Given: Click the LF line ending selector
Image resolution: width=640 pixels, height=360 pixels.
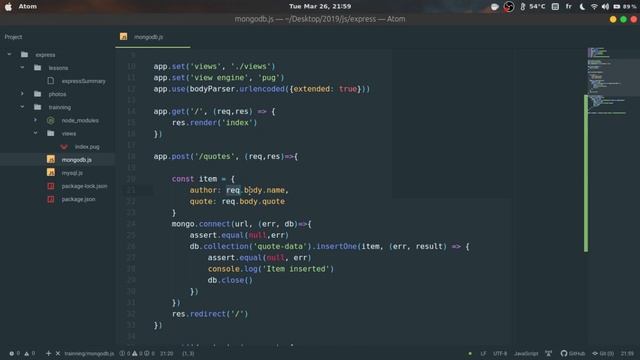Looking at the screenshot, I should coord(483,353).
